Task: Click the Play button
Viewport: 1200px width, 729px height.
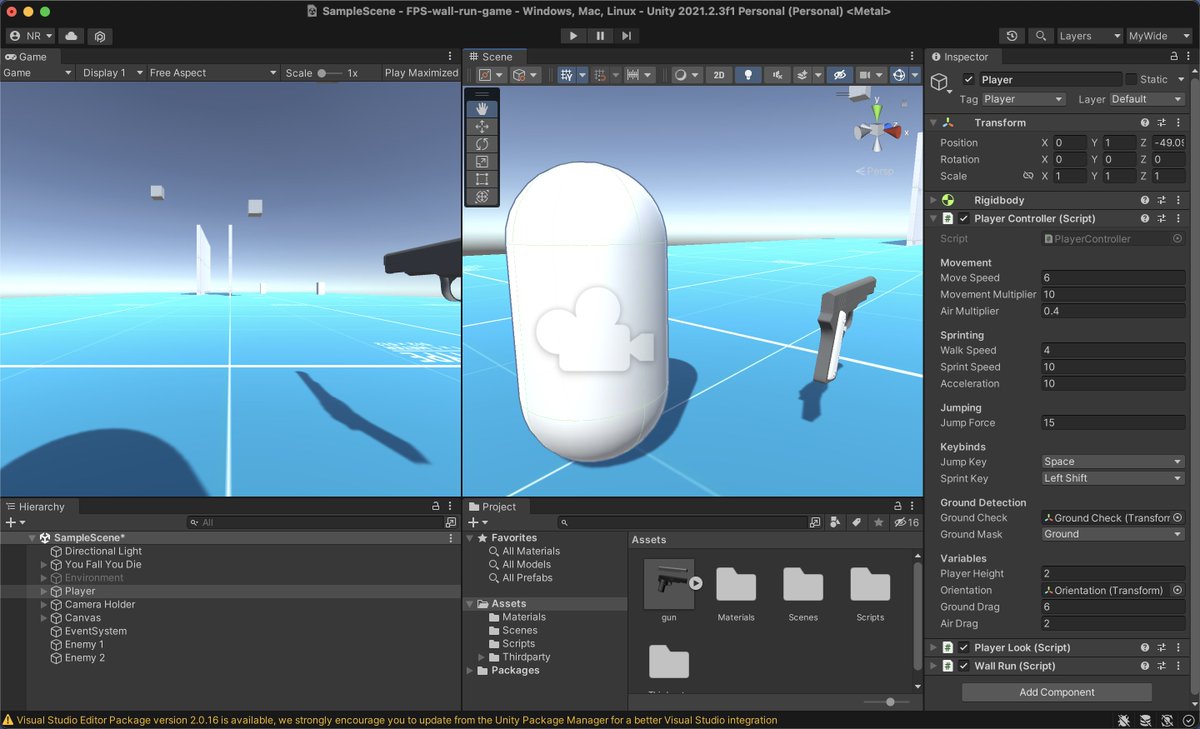Action: pyautogui.click(x=573, y=36)
